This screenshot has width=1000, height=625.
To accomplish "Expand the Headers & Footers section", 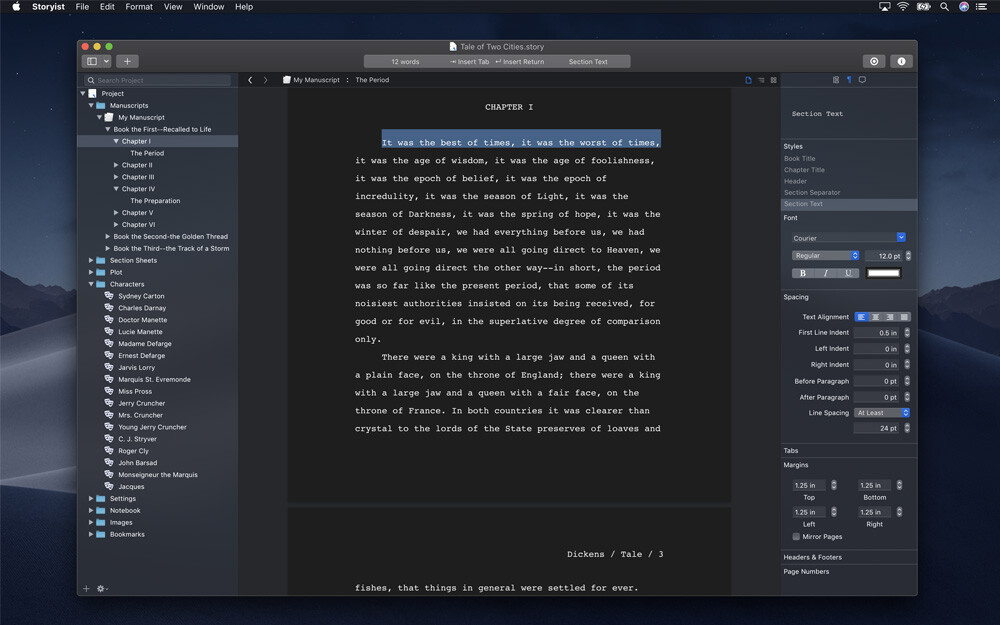I will 812,557.
